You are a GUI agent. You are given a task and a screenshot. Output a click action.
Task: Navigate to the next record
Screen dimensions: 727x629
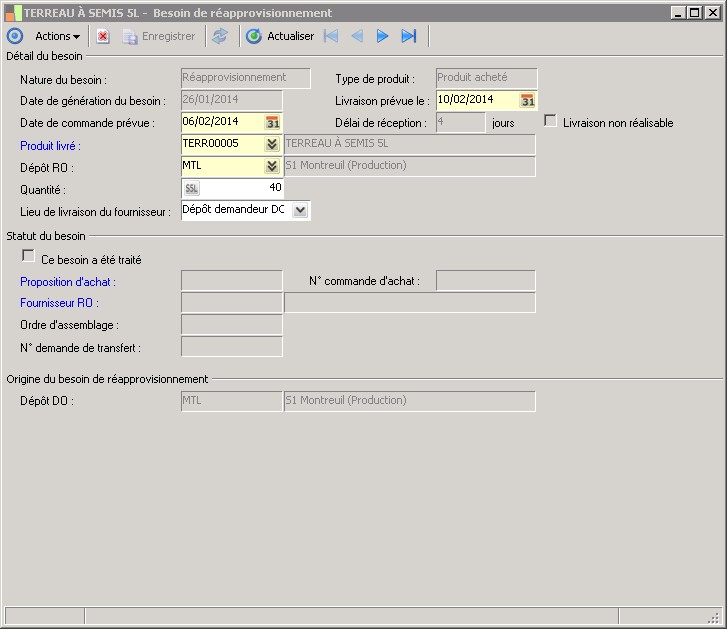[x=382, y=36]
